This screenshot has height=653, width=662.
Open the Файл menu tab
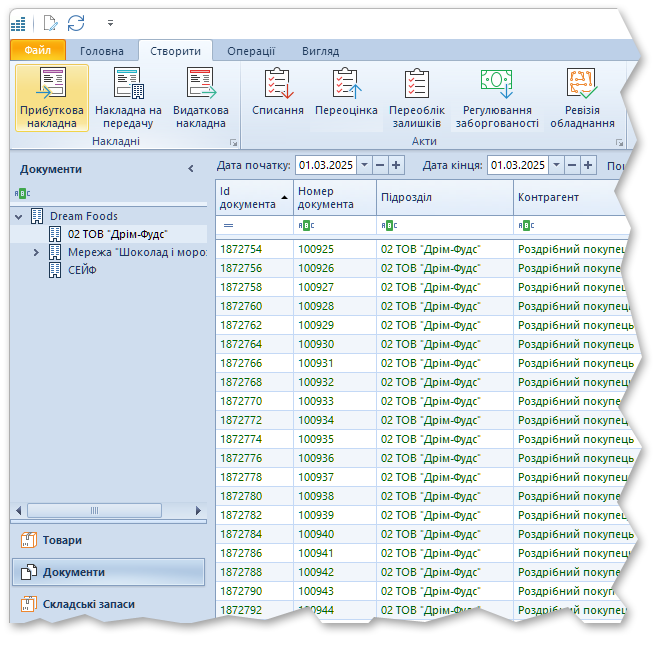pyautogui.click(x=38, y=51)
